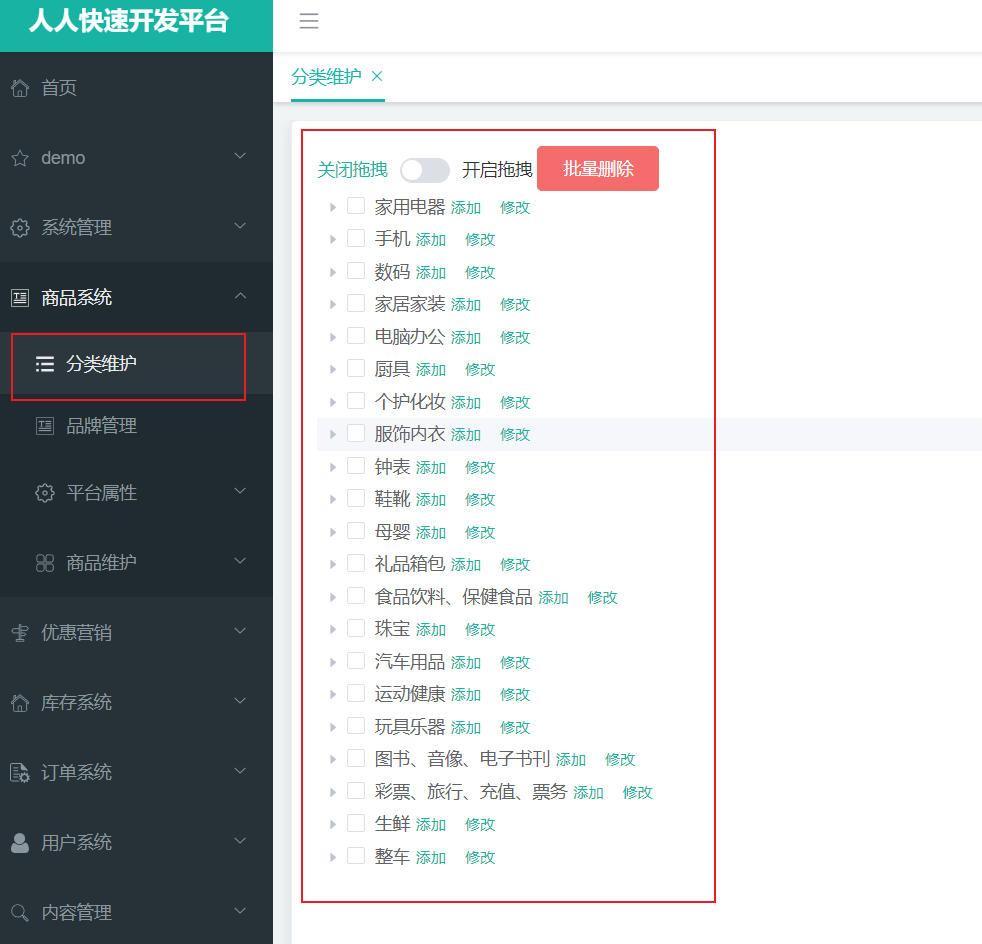Expand the 礼品箱包 tree node arrow
This screenshot has width=982, height=944.
coord(333,564)
